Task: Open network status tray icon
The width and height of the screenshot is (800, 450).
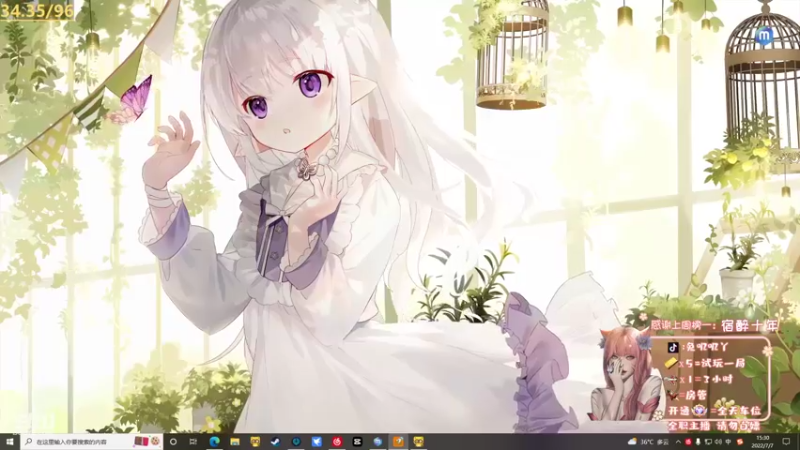Action: click(x=708, y=442)
